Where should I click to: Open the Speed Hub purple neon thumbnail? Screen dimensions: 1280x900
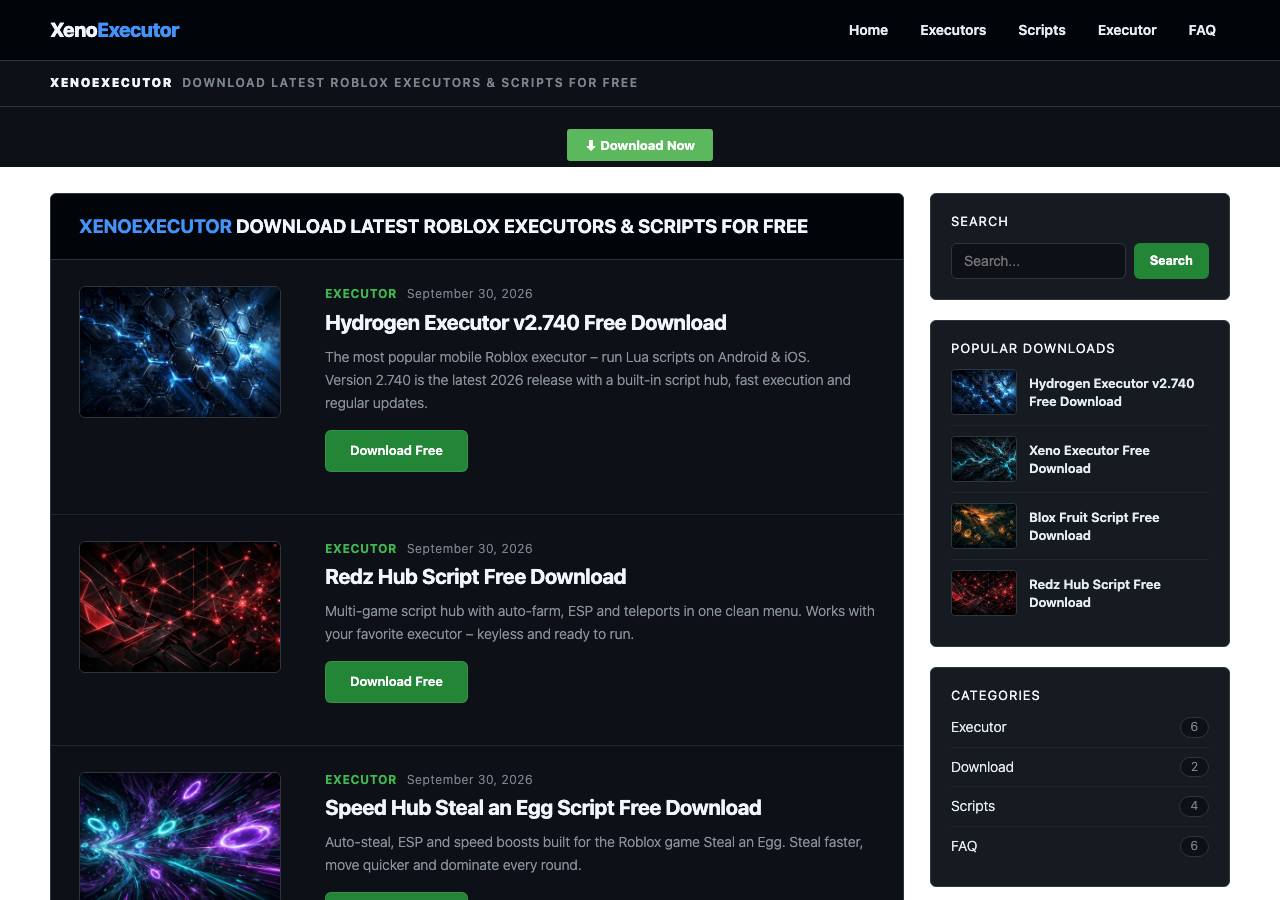point(180,836)
